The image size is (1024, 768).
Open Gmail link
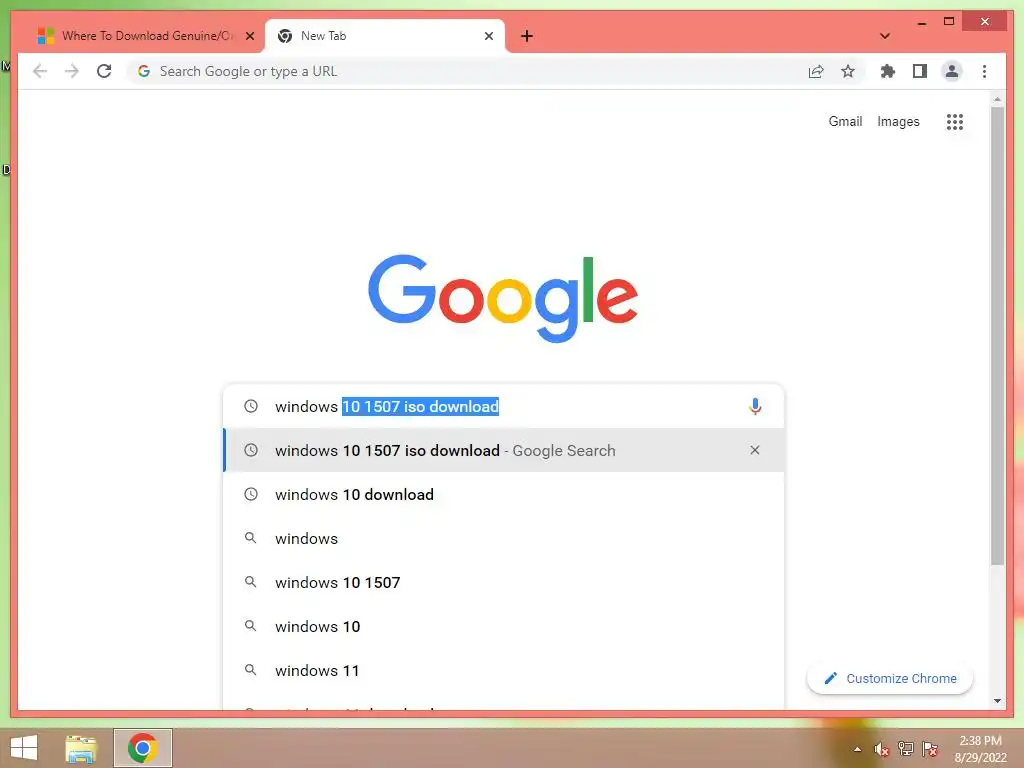coord(845,121)
